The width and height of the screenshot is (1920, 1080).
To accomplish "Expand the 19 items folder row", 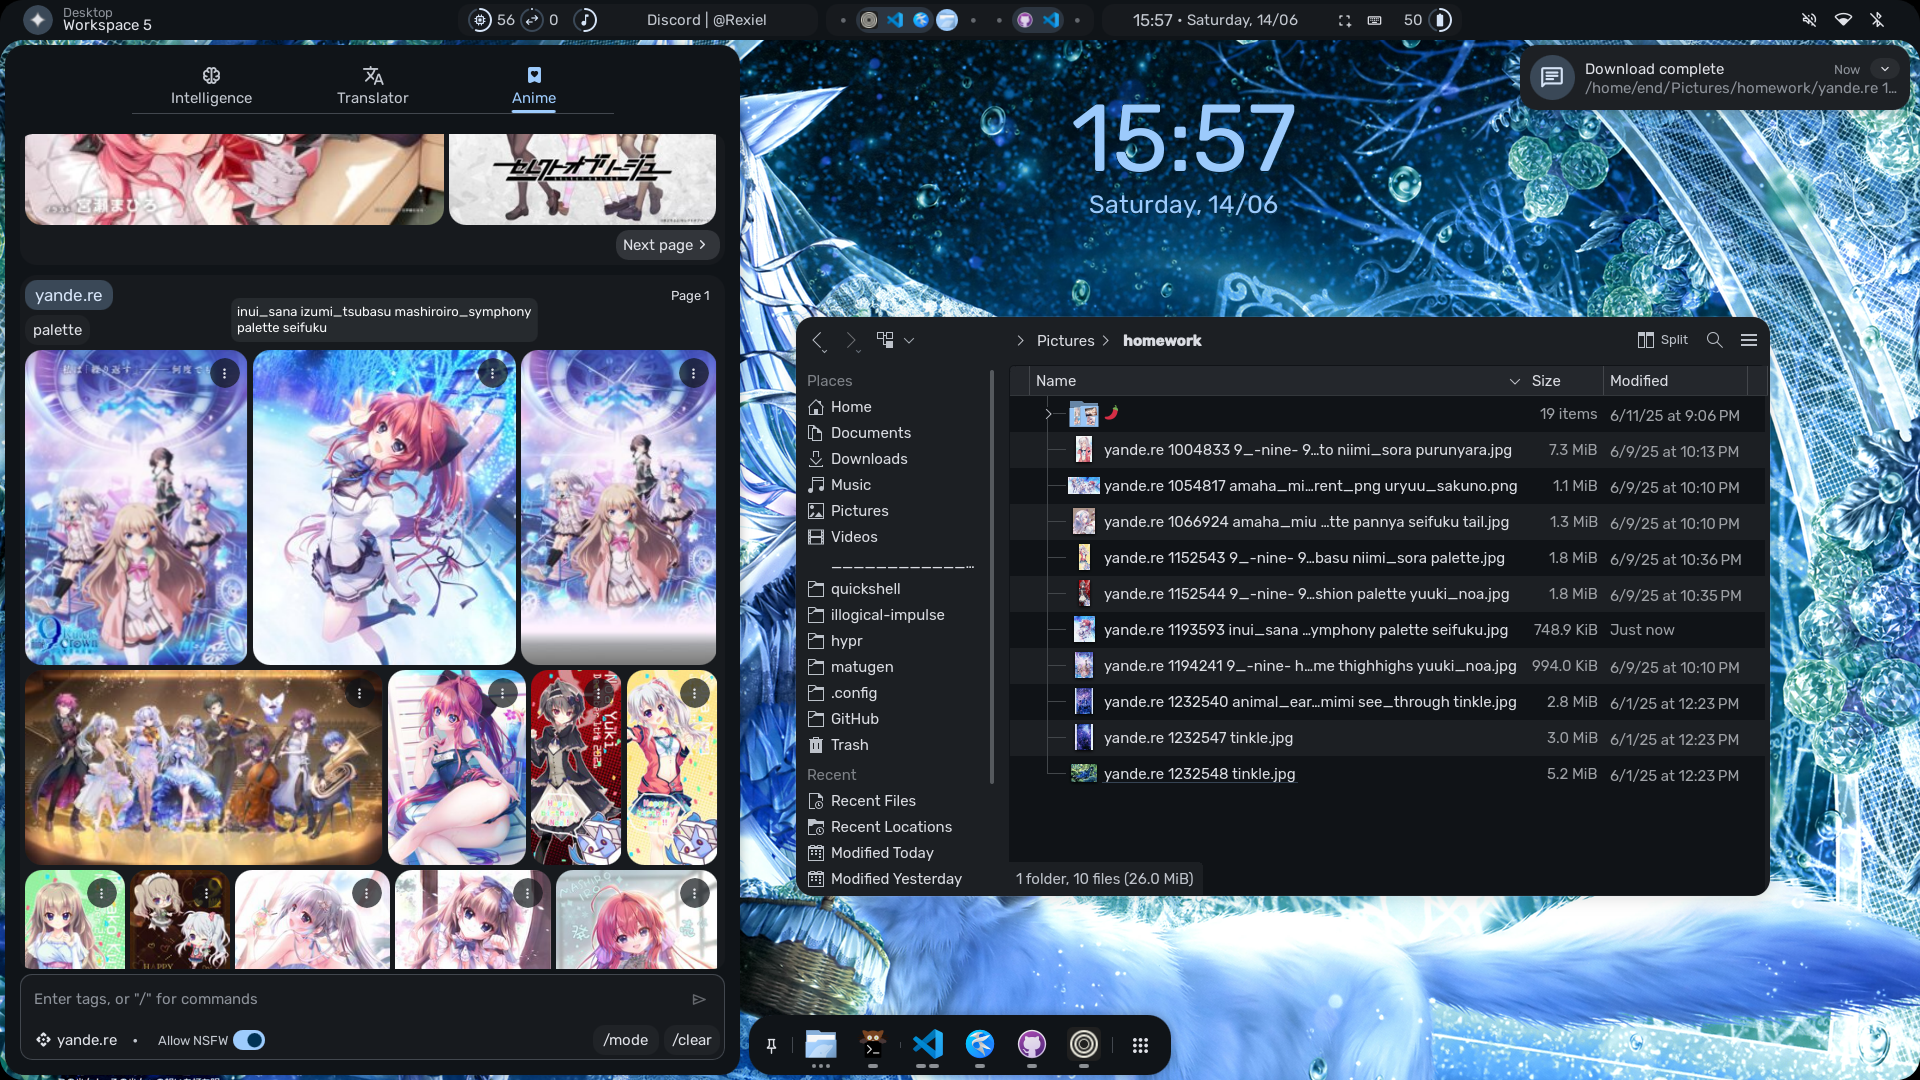I will [1048, 414].
